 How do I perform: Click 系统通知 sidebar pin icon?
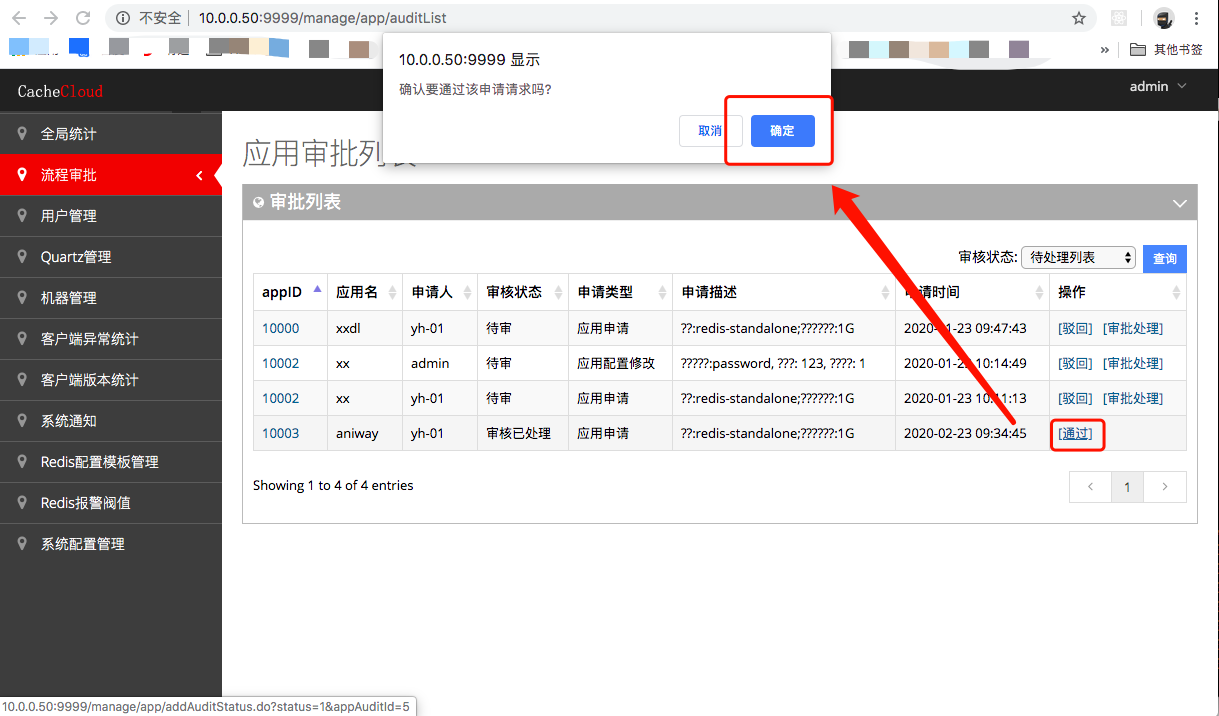point(22,420)
